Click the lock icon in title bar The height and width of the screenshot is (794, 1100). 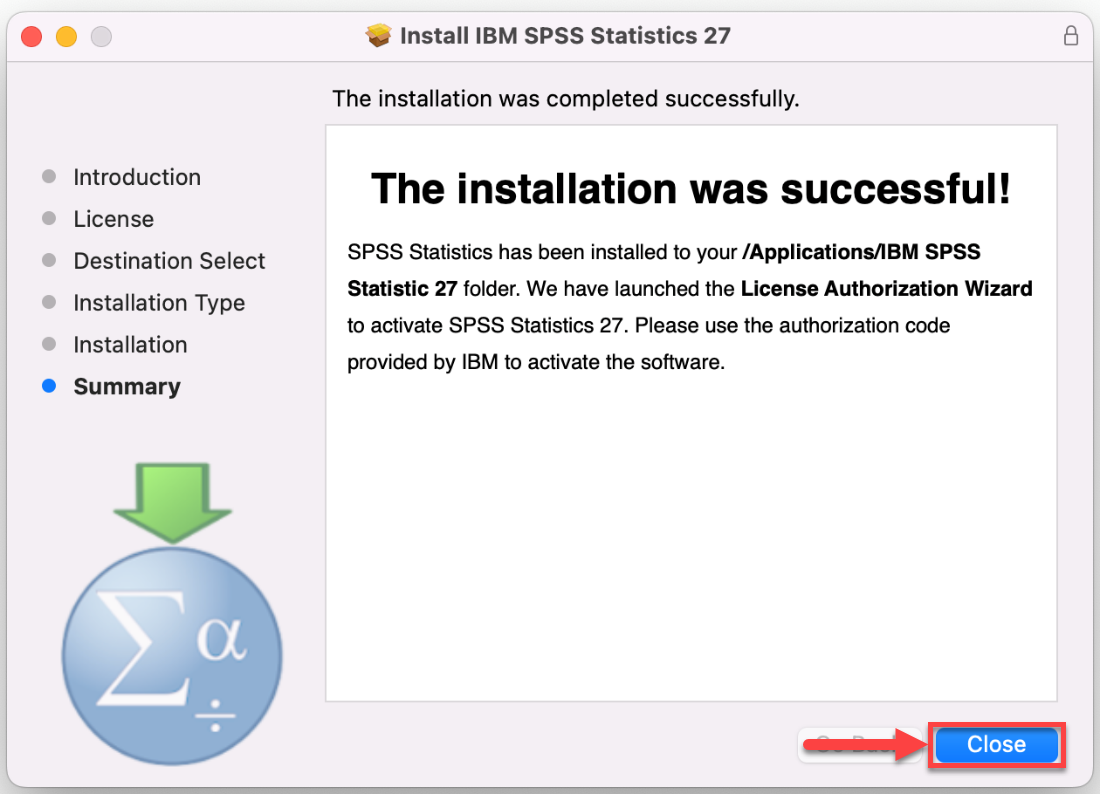(1071, 36)
